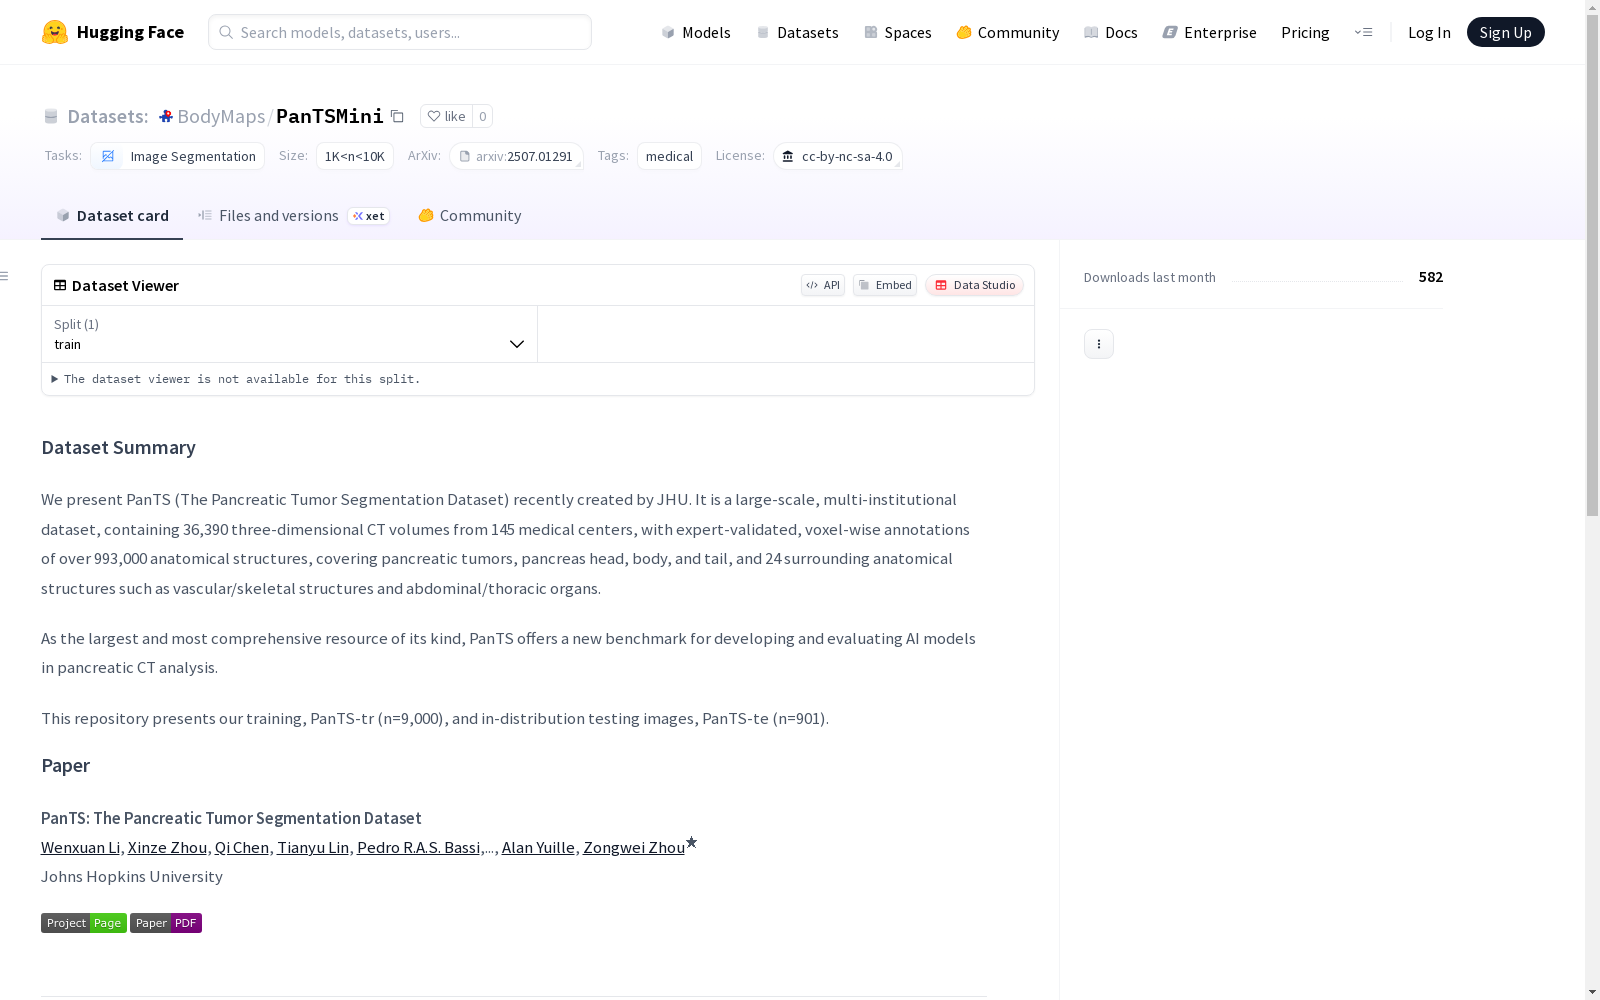Click the Embed button in Dataset Viewer

pyautogui.click(x=885, y=285)
